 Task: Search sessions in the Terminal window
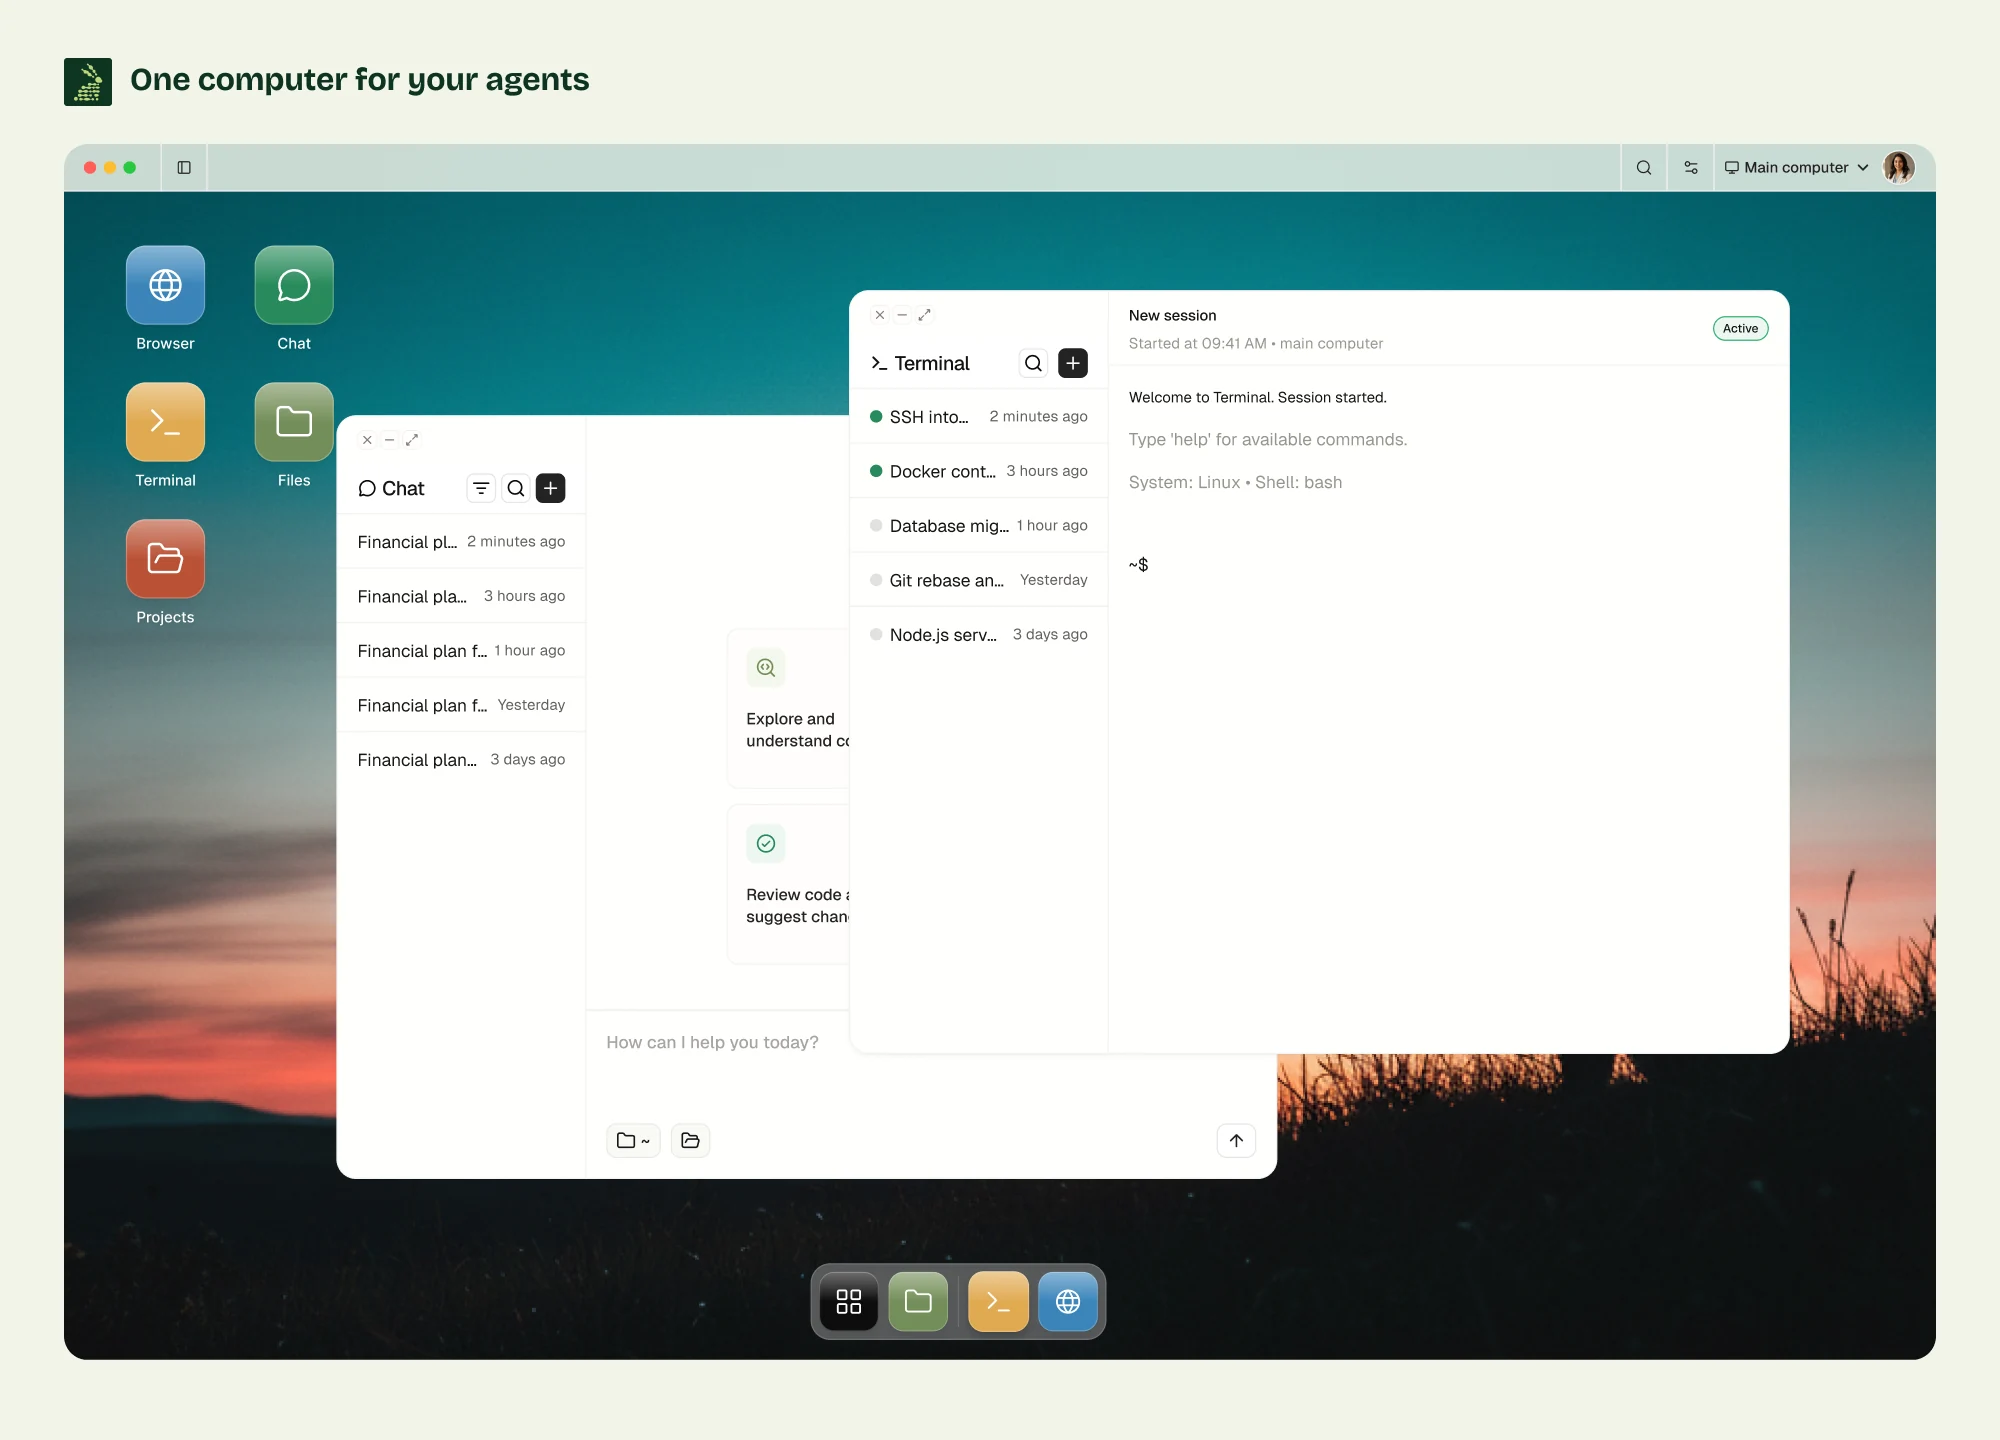(1034, 363)
